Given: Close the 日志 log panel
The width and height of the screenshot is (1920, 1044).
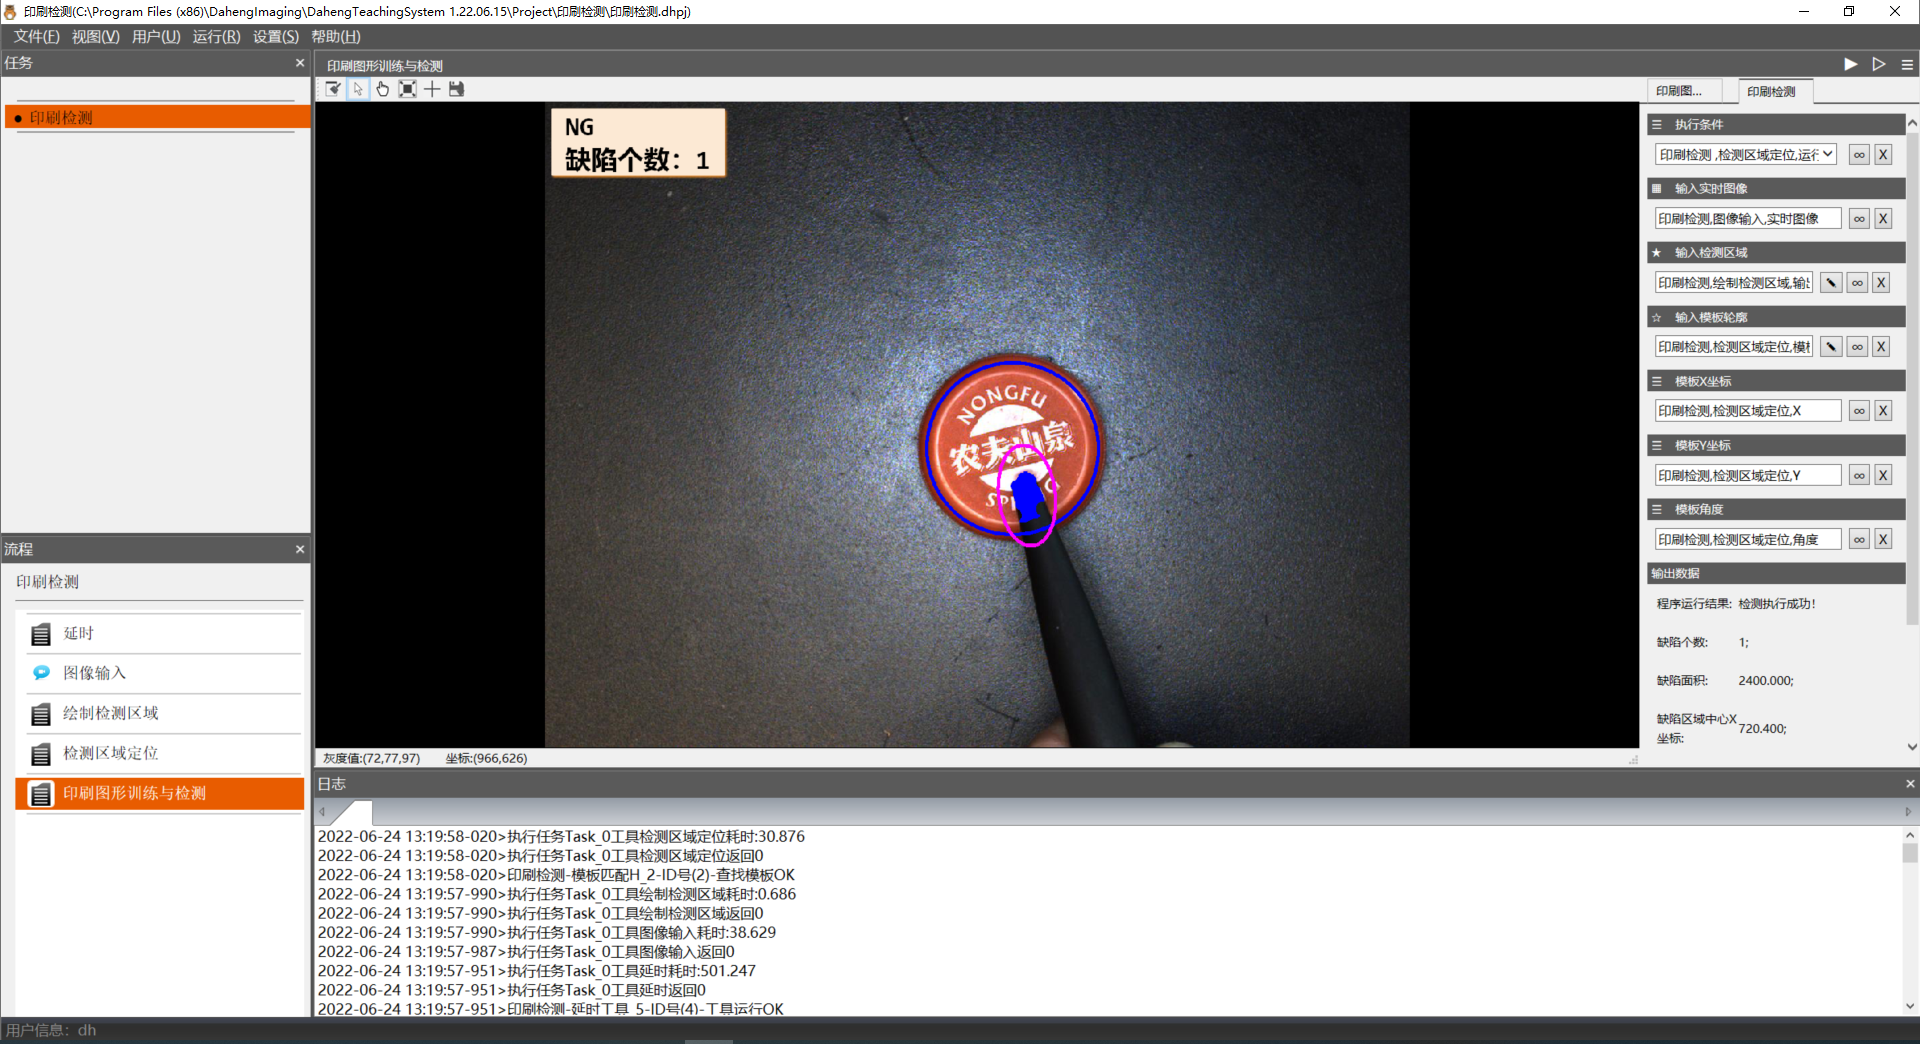Looking at the screenshot, I should click(1909, 784).
